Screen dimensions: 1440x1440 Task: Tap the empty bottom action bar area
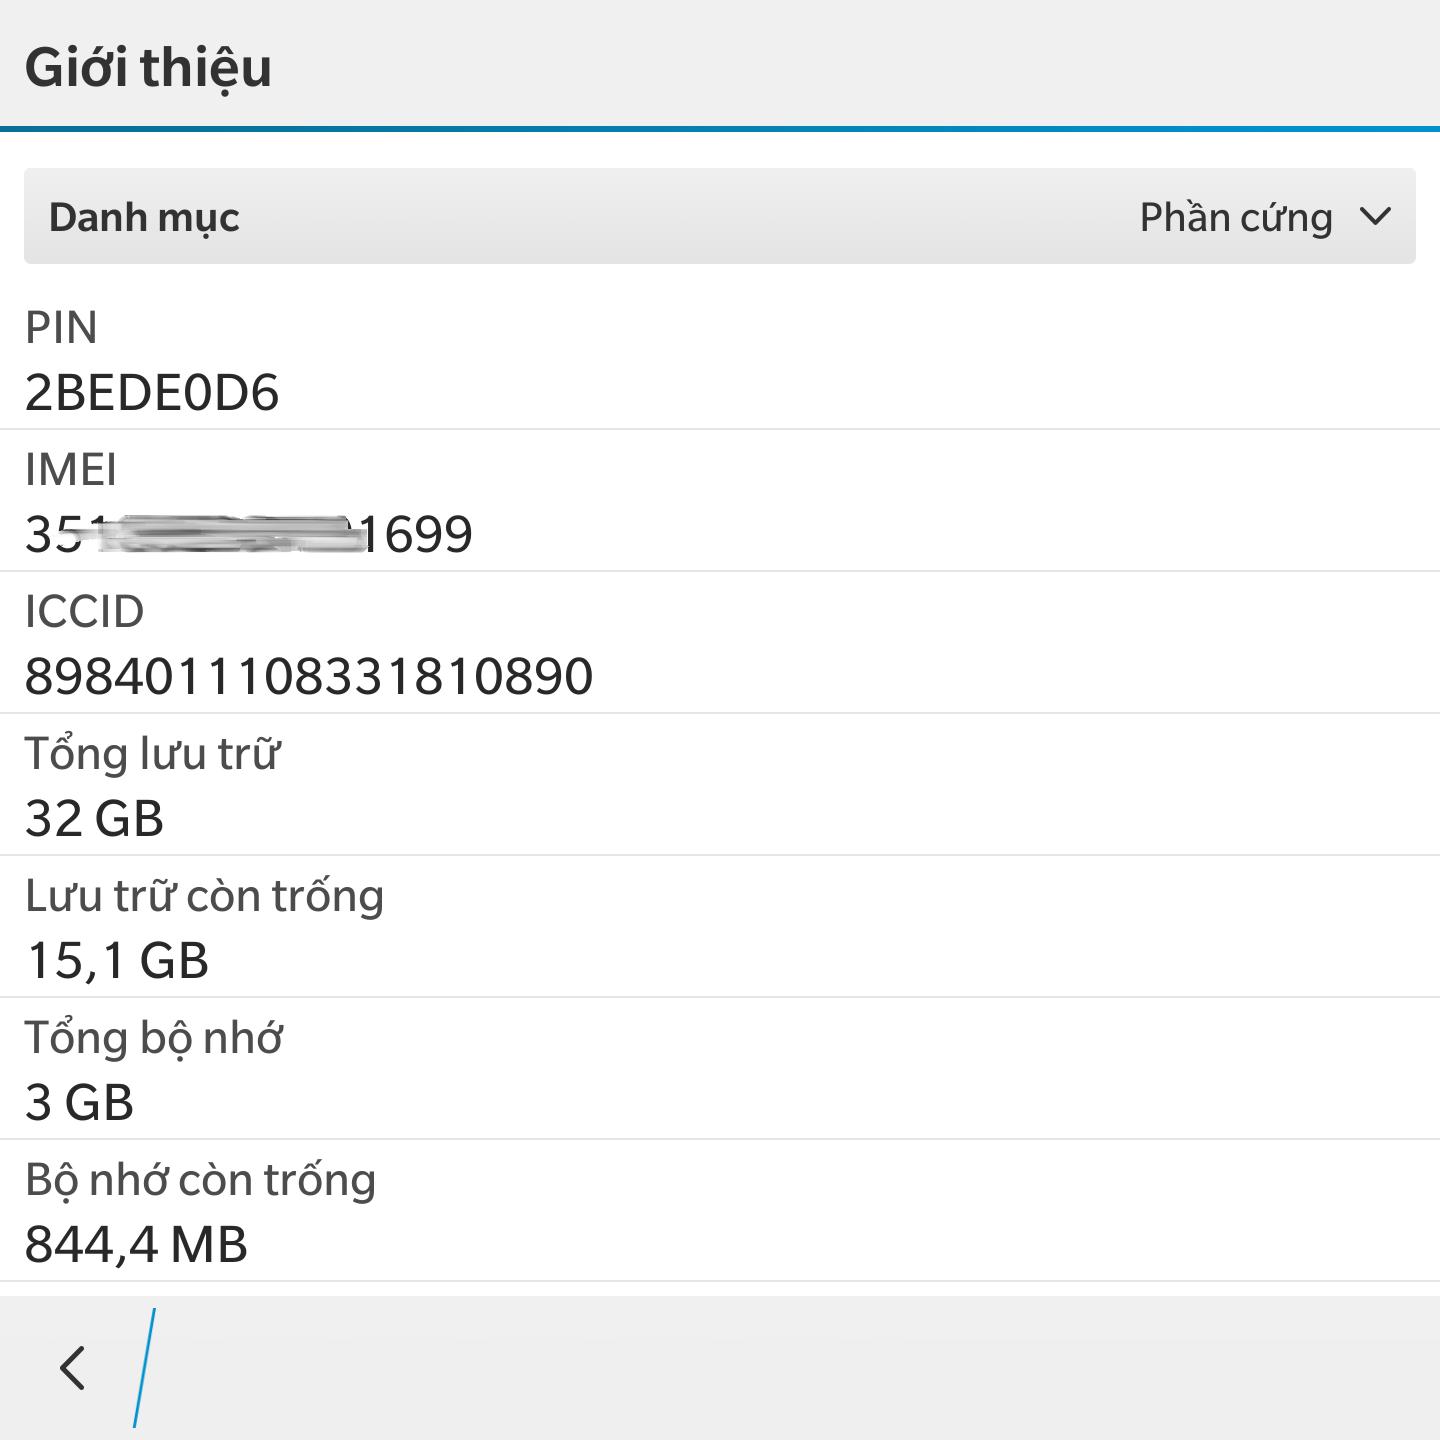[800, 1368]
